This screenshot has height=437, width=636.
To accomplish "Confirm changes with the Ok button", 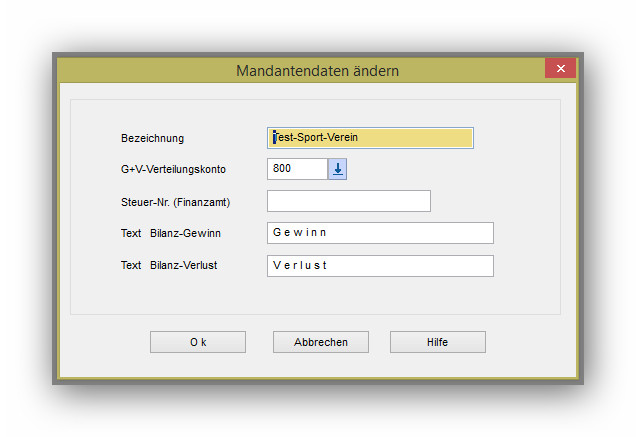I will pos(197,342).
